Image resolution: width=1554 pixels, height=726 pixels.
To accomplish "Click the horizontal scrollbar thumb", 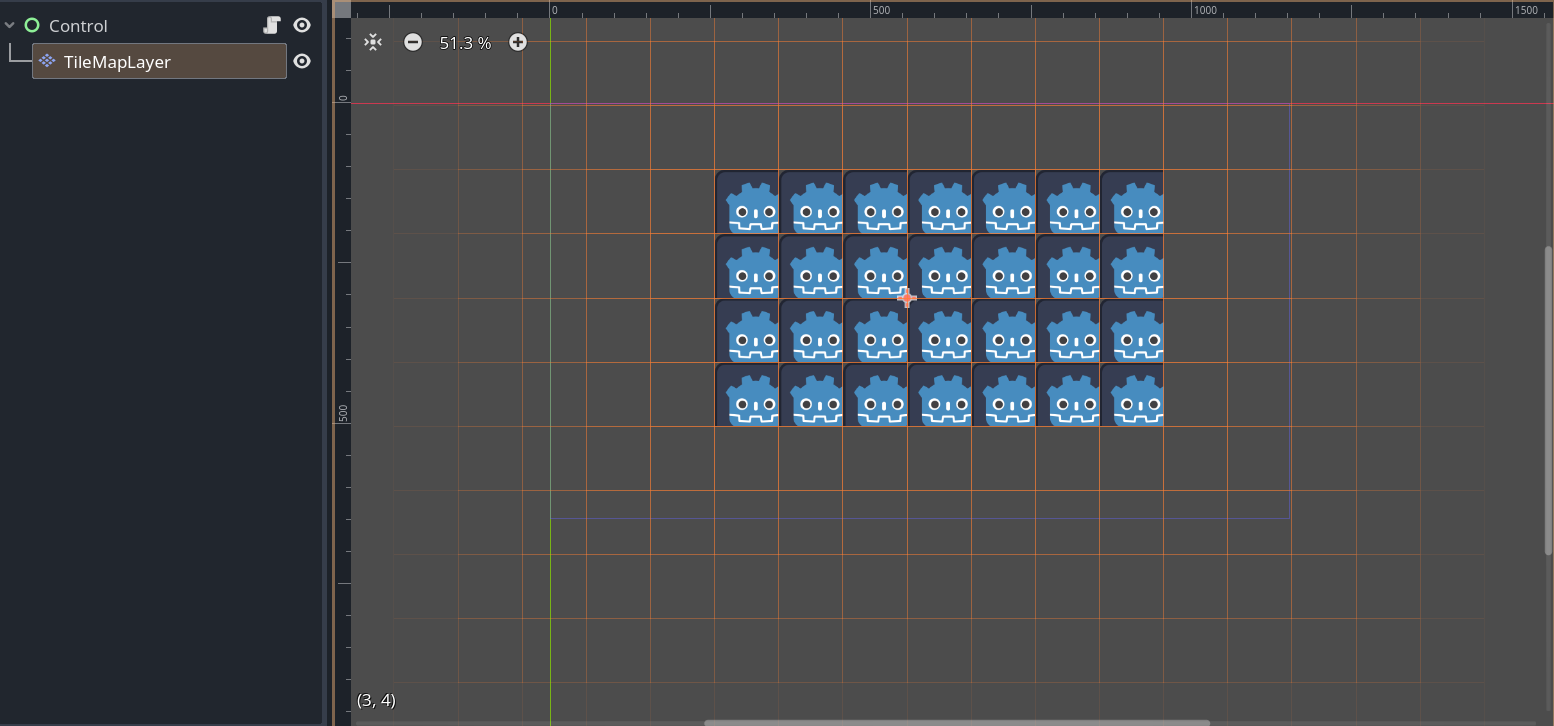I will pyautogui.click(x=957, y=722).
